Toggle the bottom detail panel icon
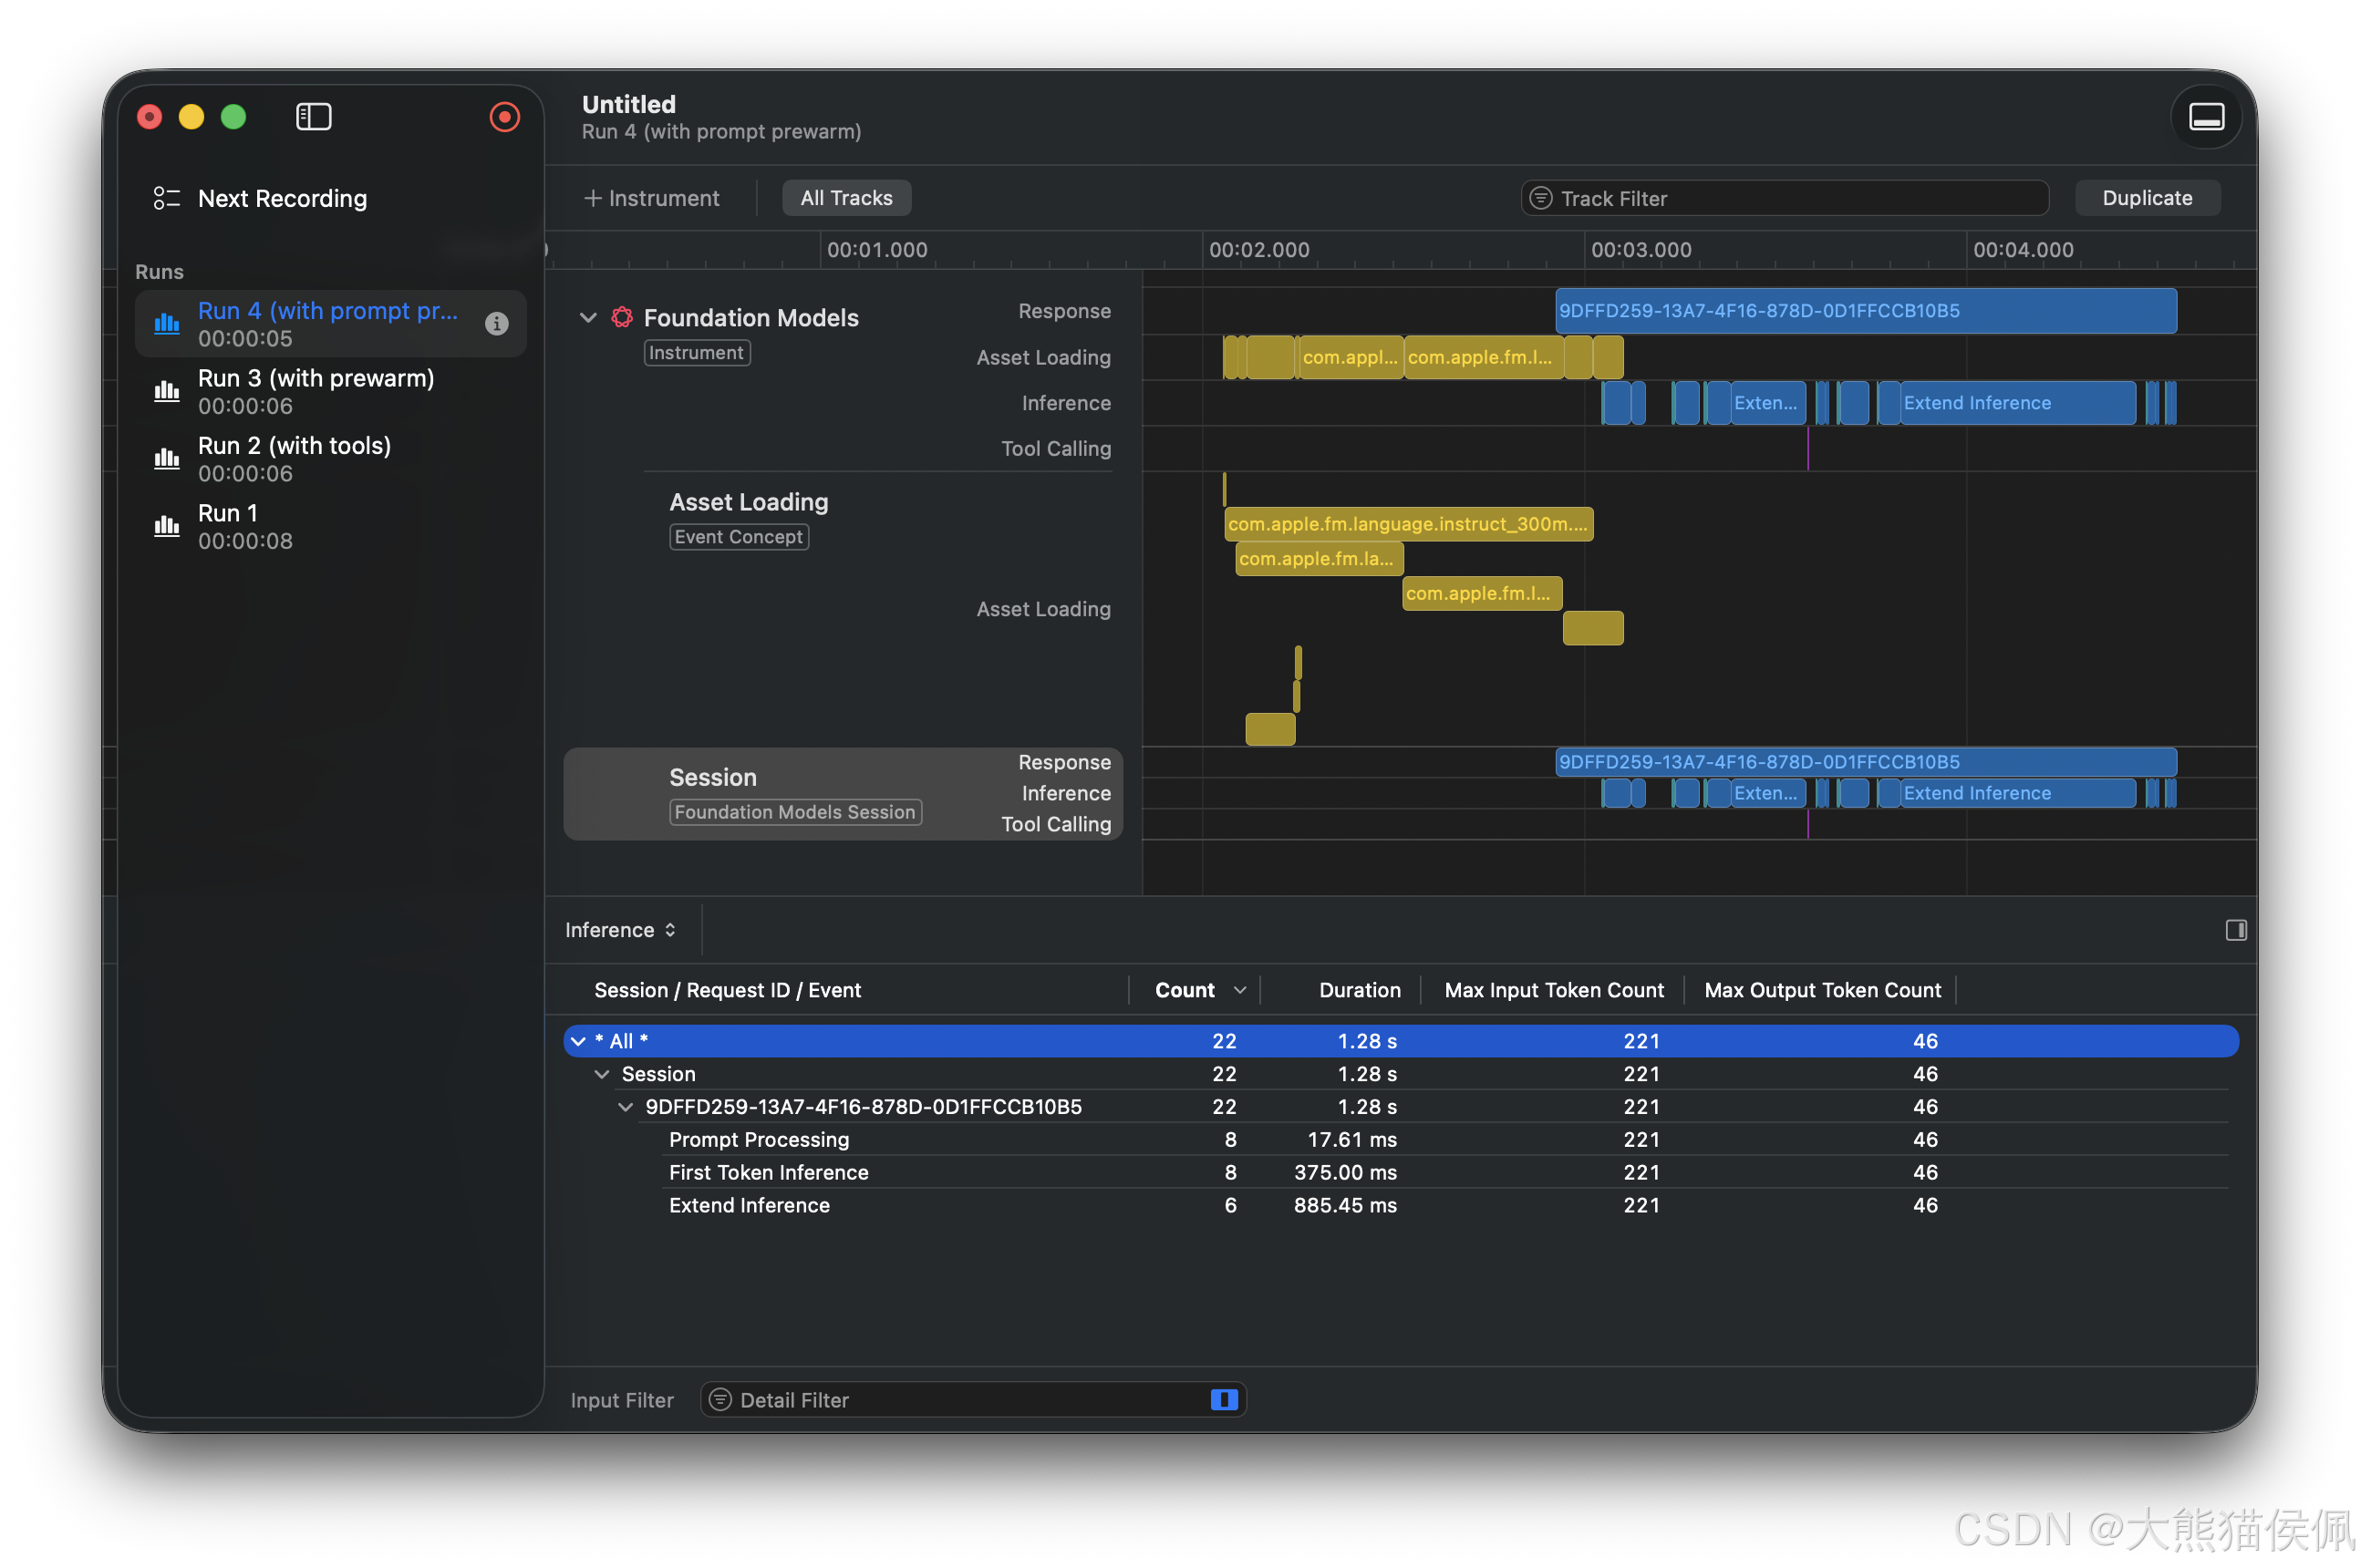 coord(2205,117)
